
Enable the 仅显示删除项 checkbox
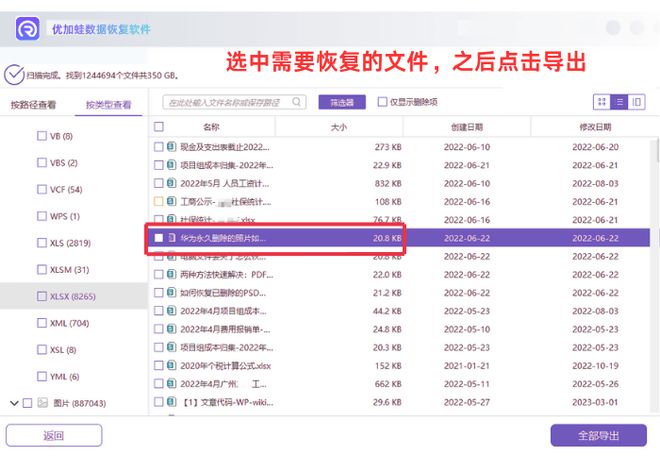[x=382, y=101]
